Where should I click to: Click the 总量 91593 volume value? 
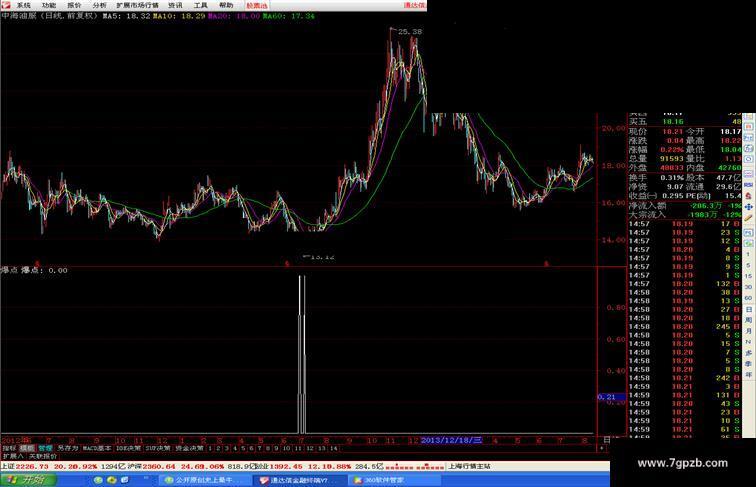point(672,159)
